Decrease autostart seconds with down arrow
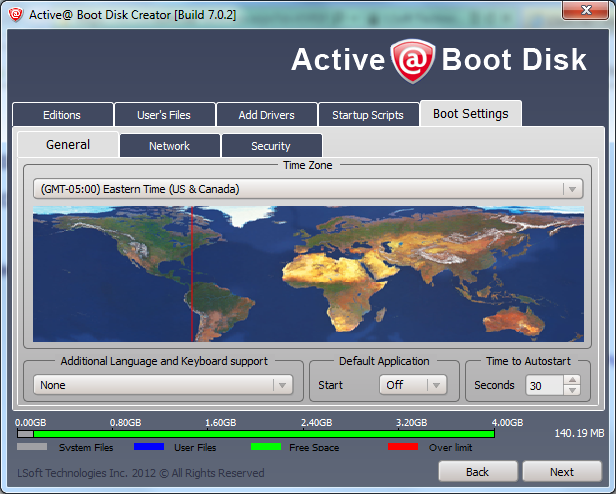616x494 pixels. (572, 390)
